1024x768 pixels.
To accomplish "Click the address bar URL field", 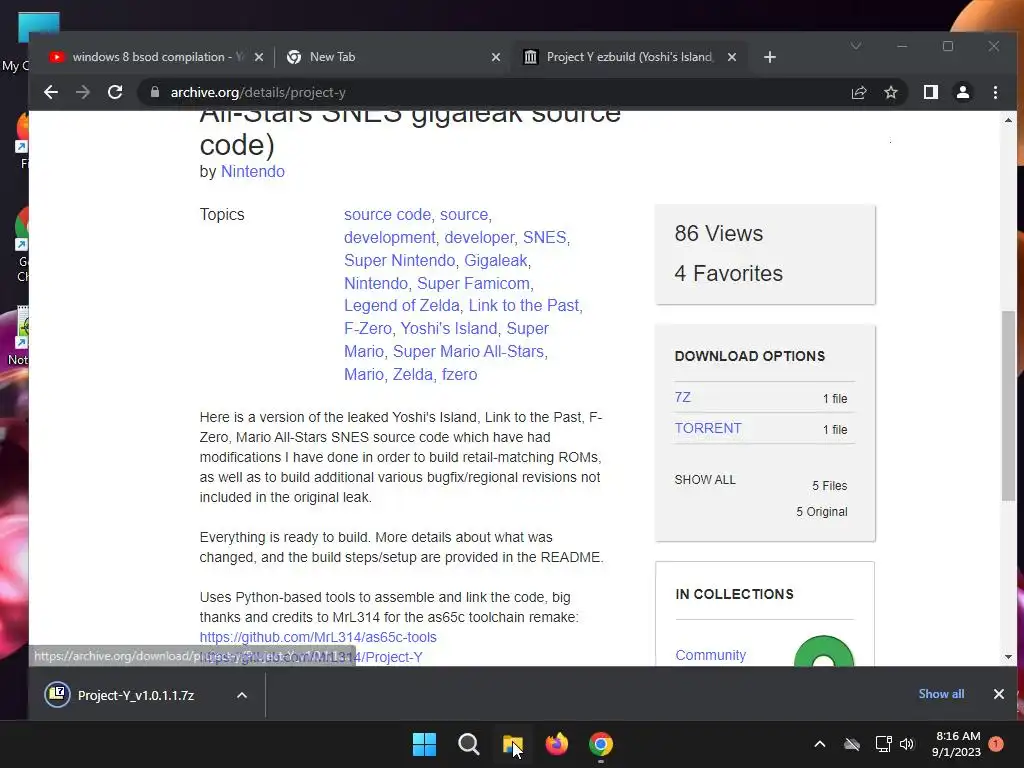I will 496,93.
